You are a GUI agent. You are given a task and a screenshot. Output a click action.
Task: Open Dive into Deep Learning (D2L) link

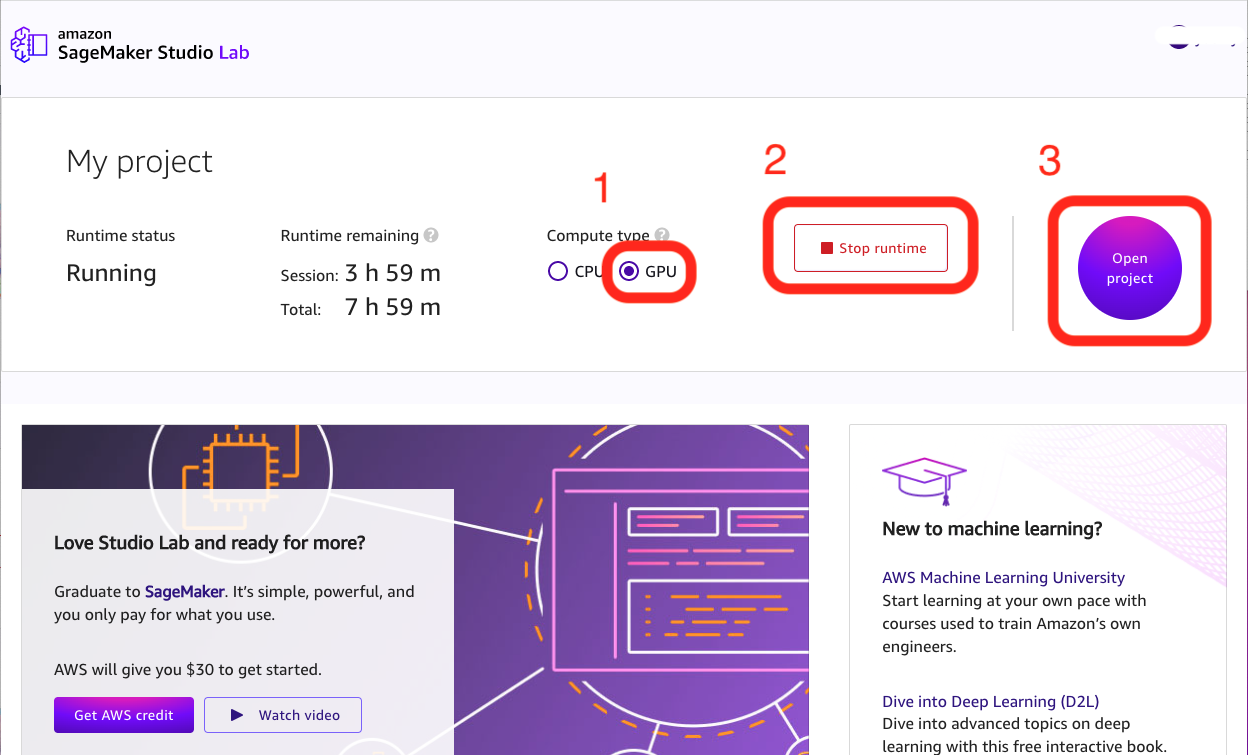pos(990,701)
